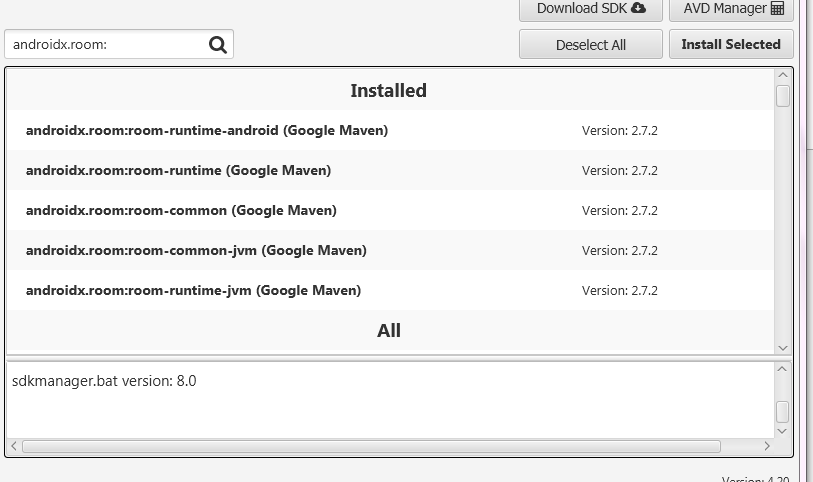This screenshot has width=813, height=482.
Task: Select androidx.room:room-runtime (Google Maven) row
Action: (390, 170)
